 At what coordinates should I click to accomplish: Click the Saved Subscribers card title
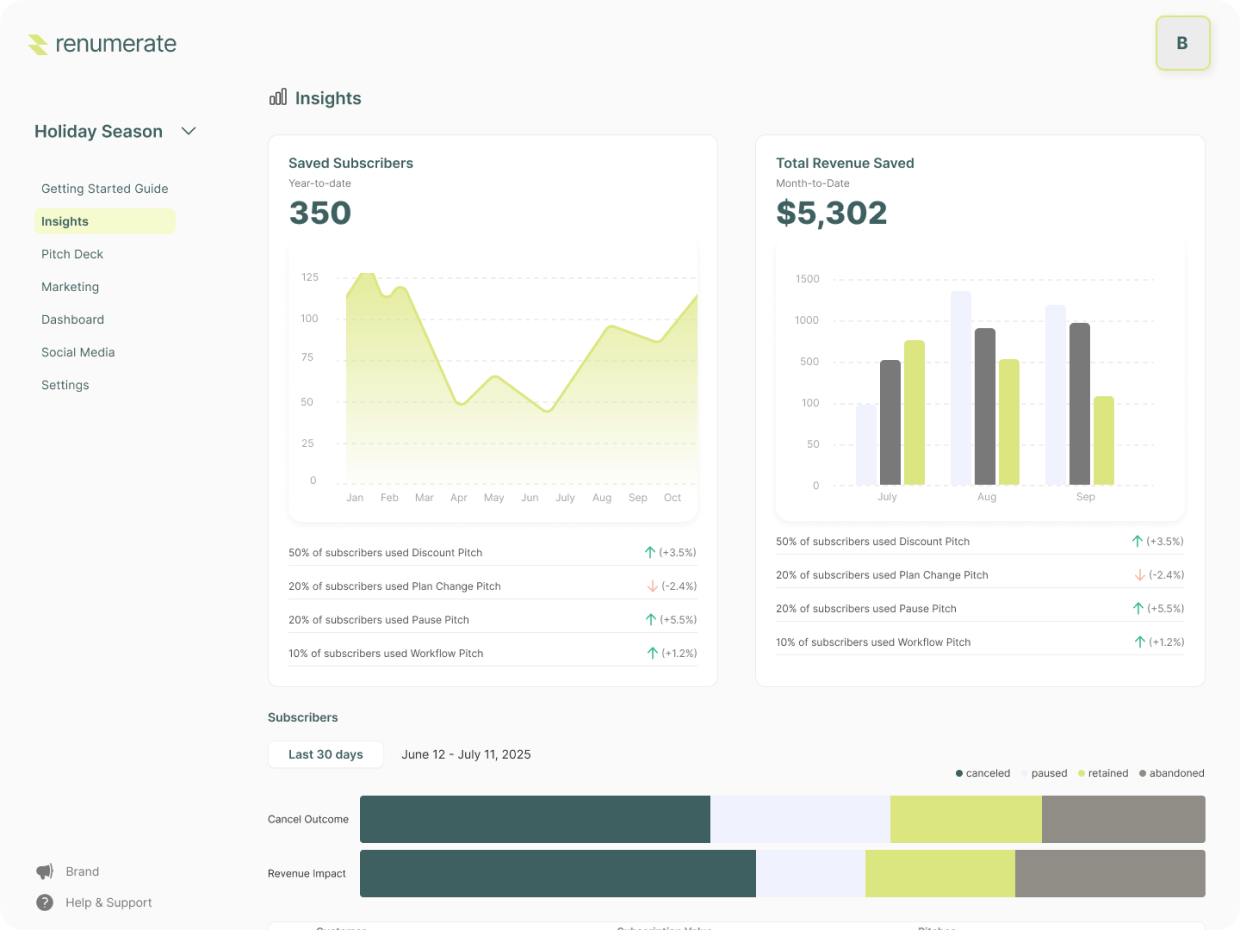point(351,163)
